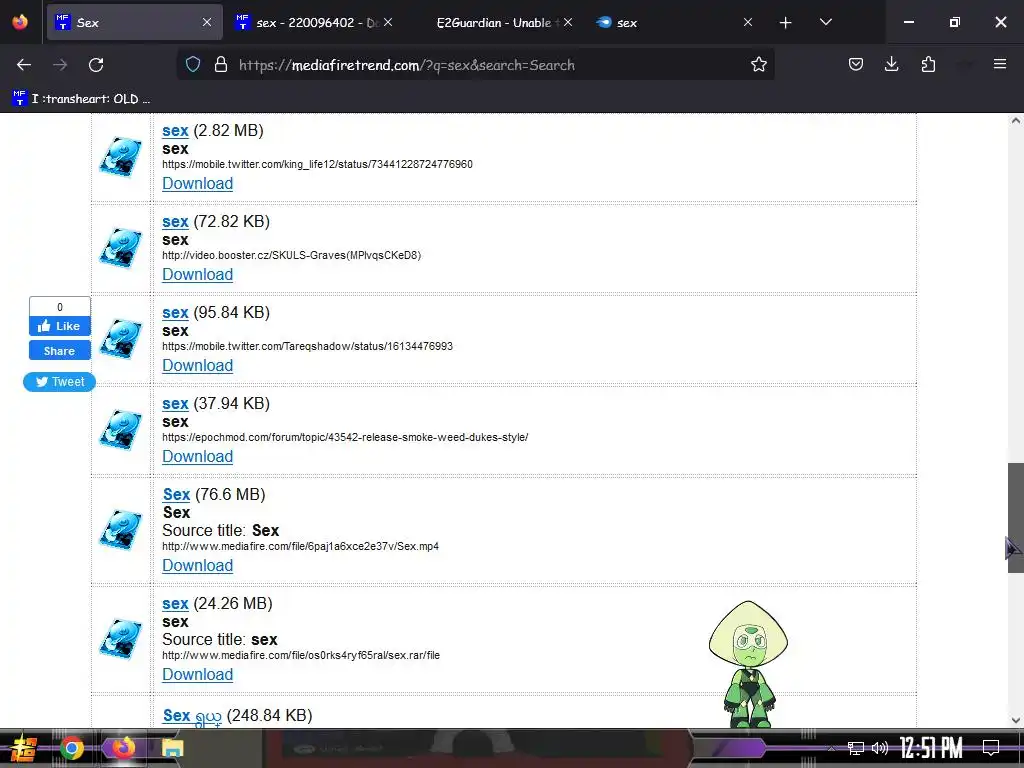Click the disk icon of the 24.26 MB result

click(x=120, y=639)
